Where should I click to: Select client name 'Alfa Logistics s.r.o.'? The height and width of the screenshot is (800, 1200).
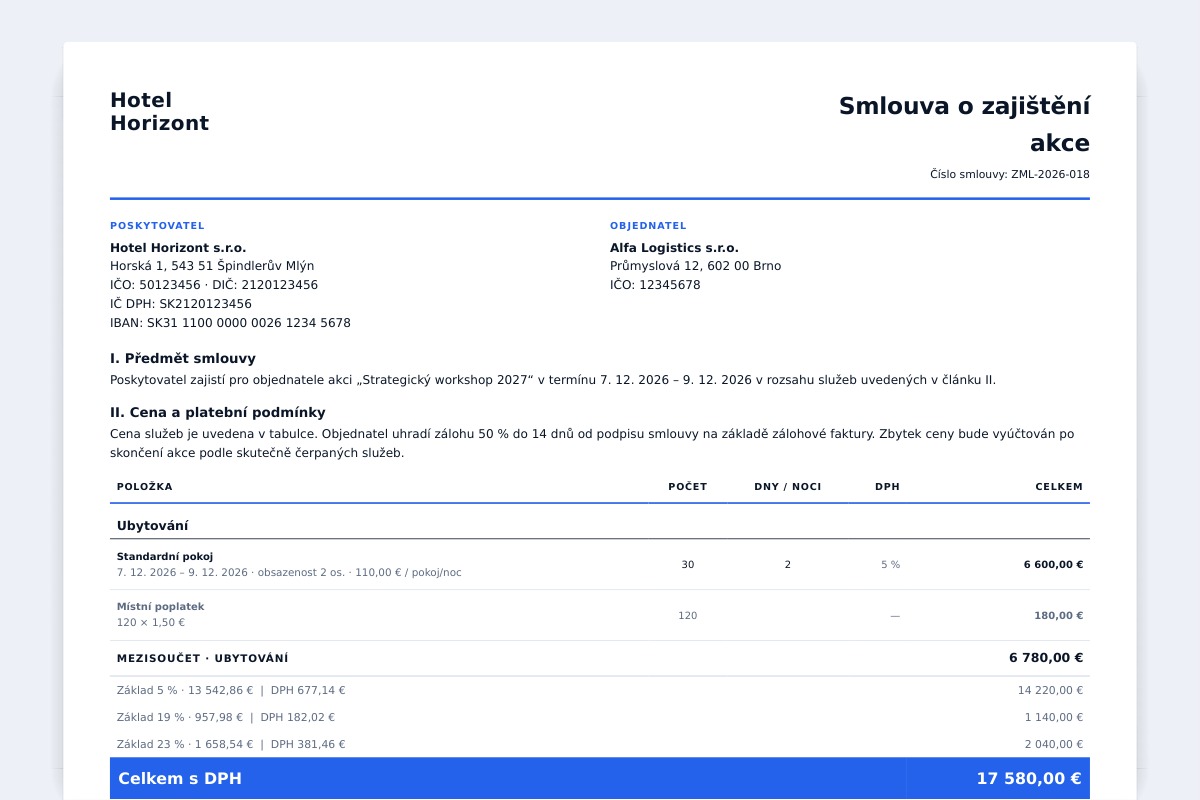click(674, 248)
